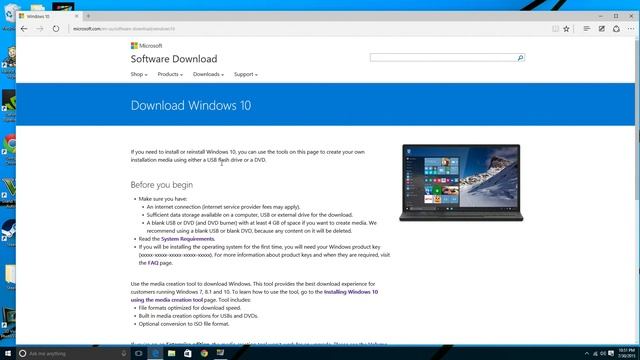
Task: Refresh the Windows 10 download page
Action: point(56,29)
